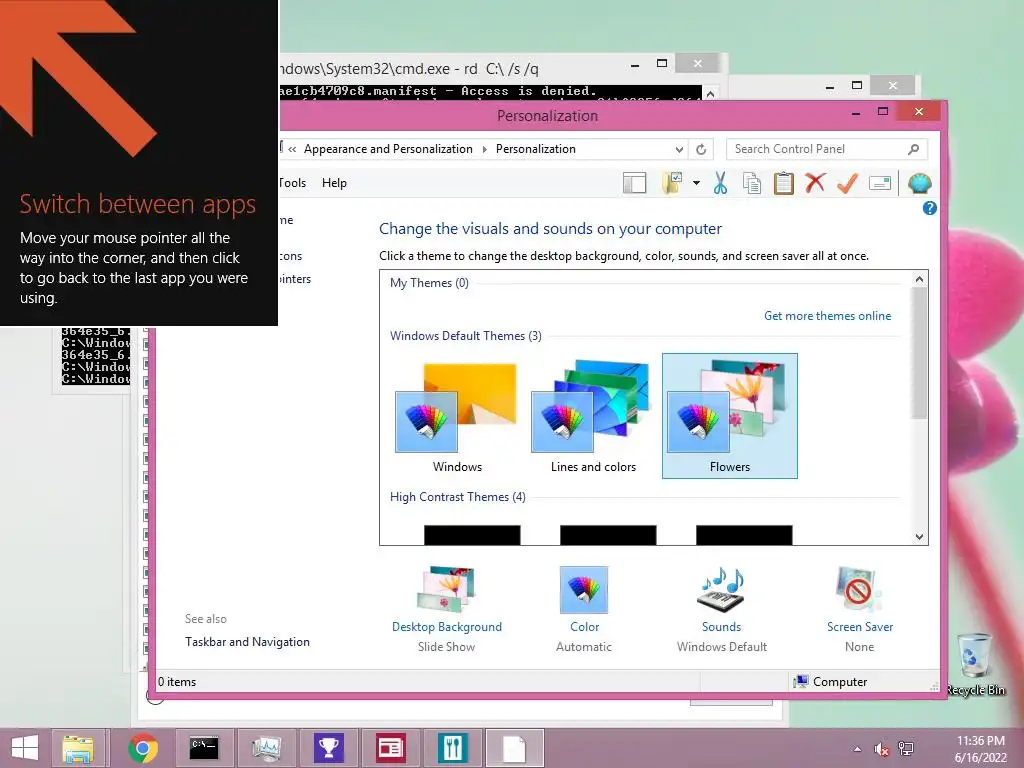Click the Paste clipboard toolbar icon

tap(784, 184)
